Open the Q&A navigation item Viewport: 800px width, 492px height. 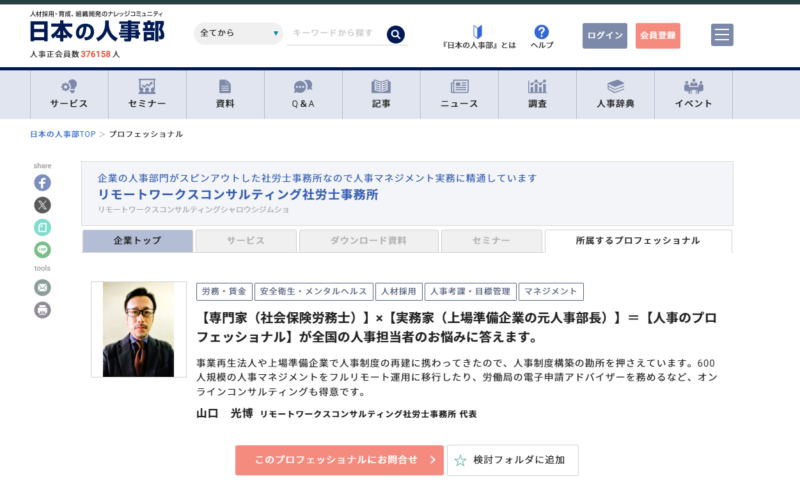coord(303,94)
